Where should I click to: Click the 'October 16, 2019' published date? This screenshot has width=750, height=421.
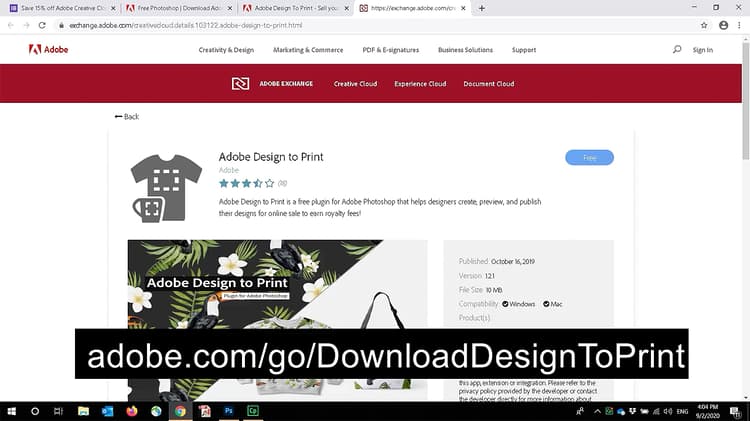[513, 261]
